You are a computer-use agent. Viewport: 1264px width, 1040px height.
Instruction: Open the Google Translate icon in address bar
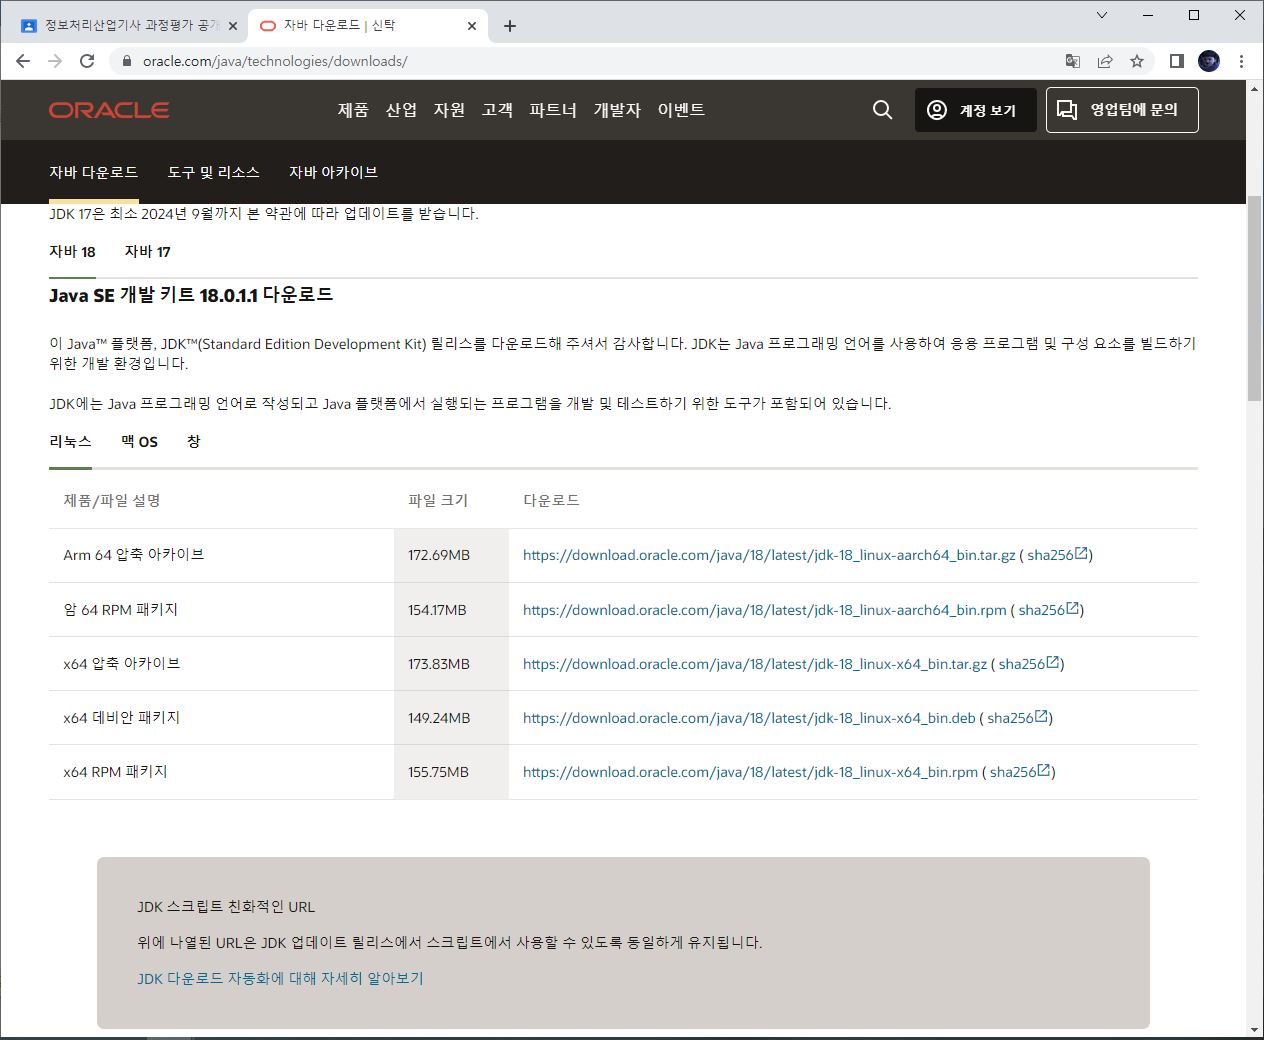1072,61
